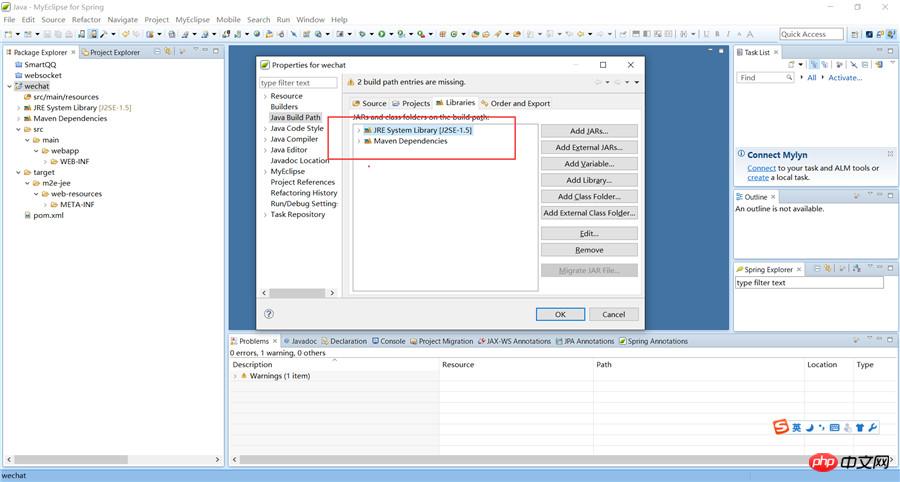This screenshot has height=482, width=900.
Task: Close the Outline view
Action: 773,197
